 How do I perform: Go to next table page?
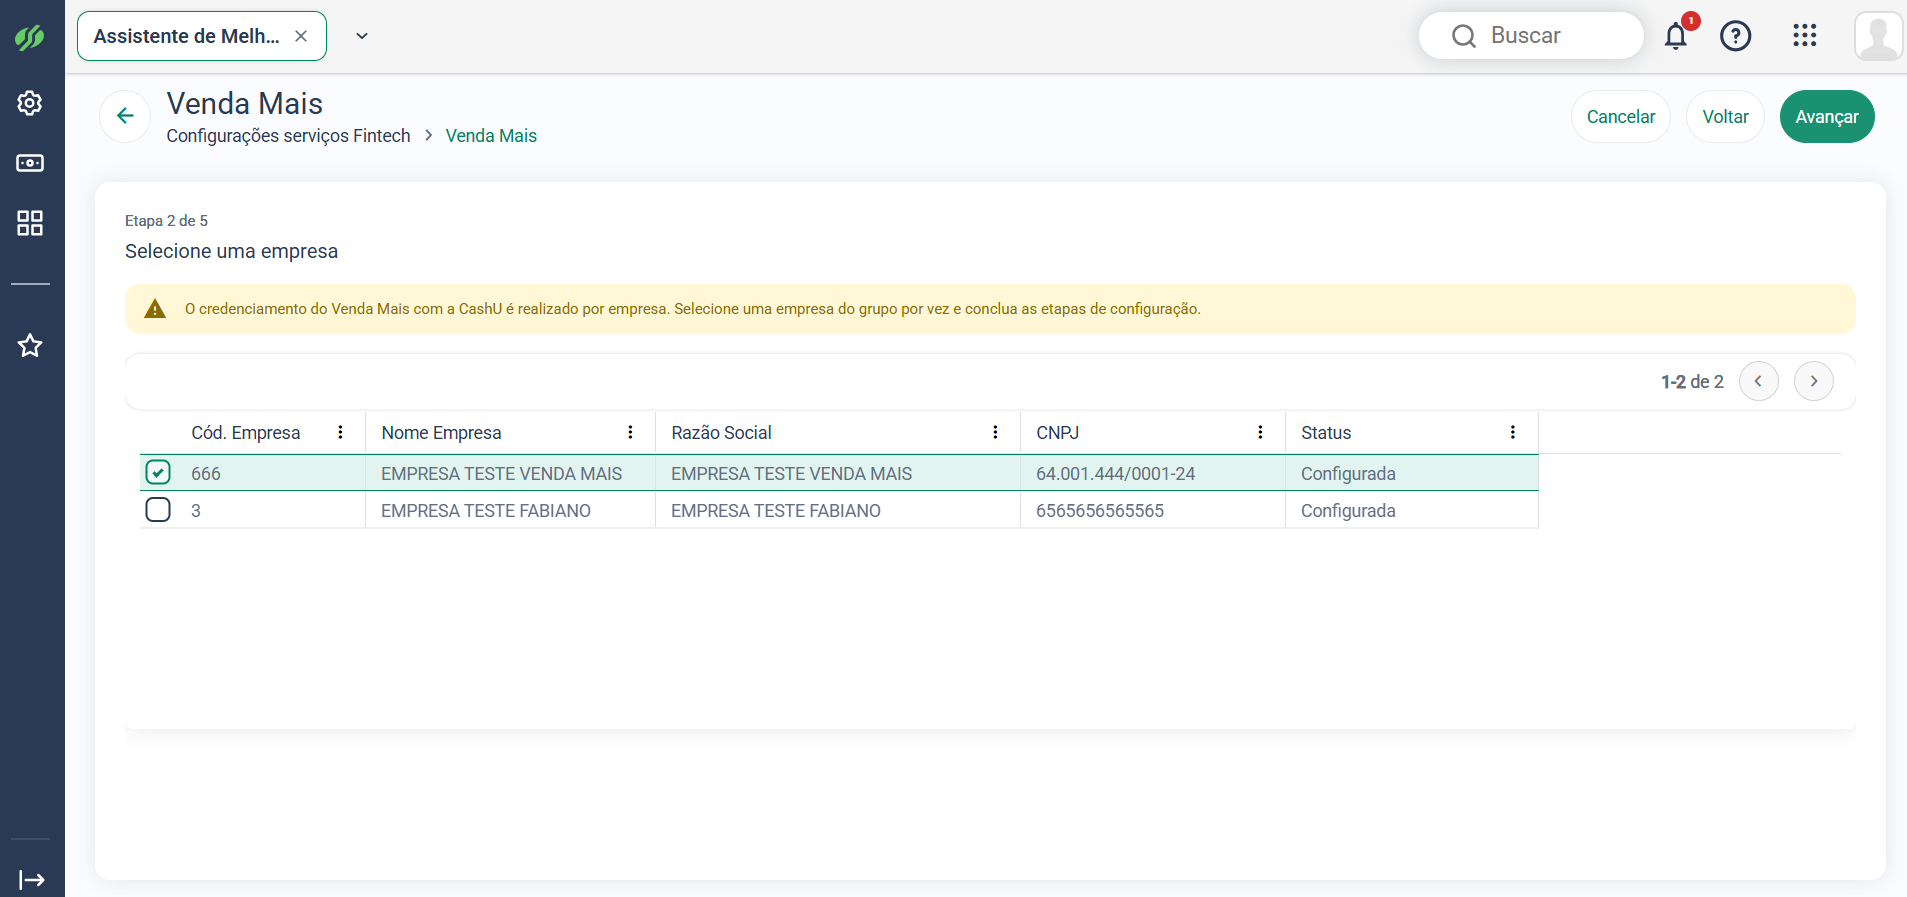pyautogui.click(x=1813, y=381)
